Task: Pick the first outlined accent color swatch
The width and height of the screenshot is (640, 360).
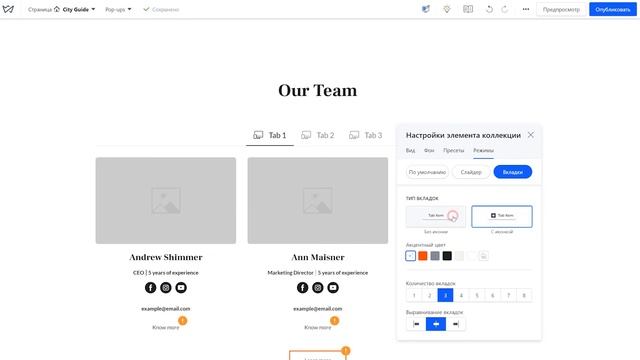Action: pyautogui.click(x=411, y=256)
